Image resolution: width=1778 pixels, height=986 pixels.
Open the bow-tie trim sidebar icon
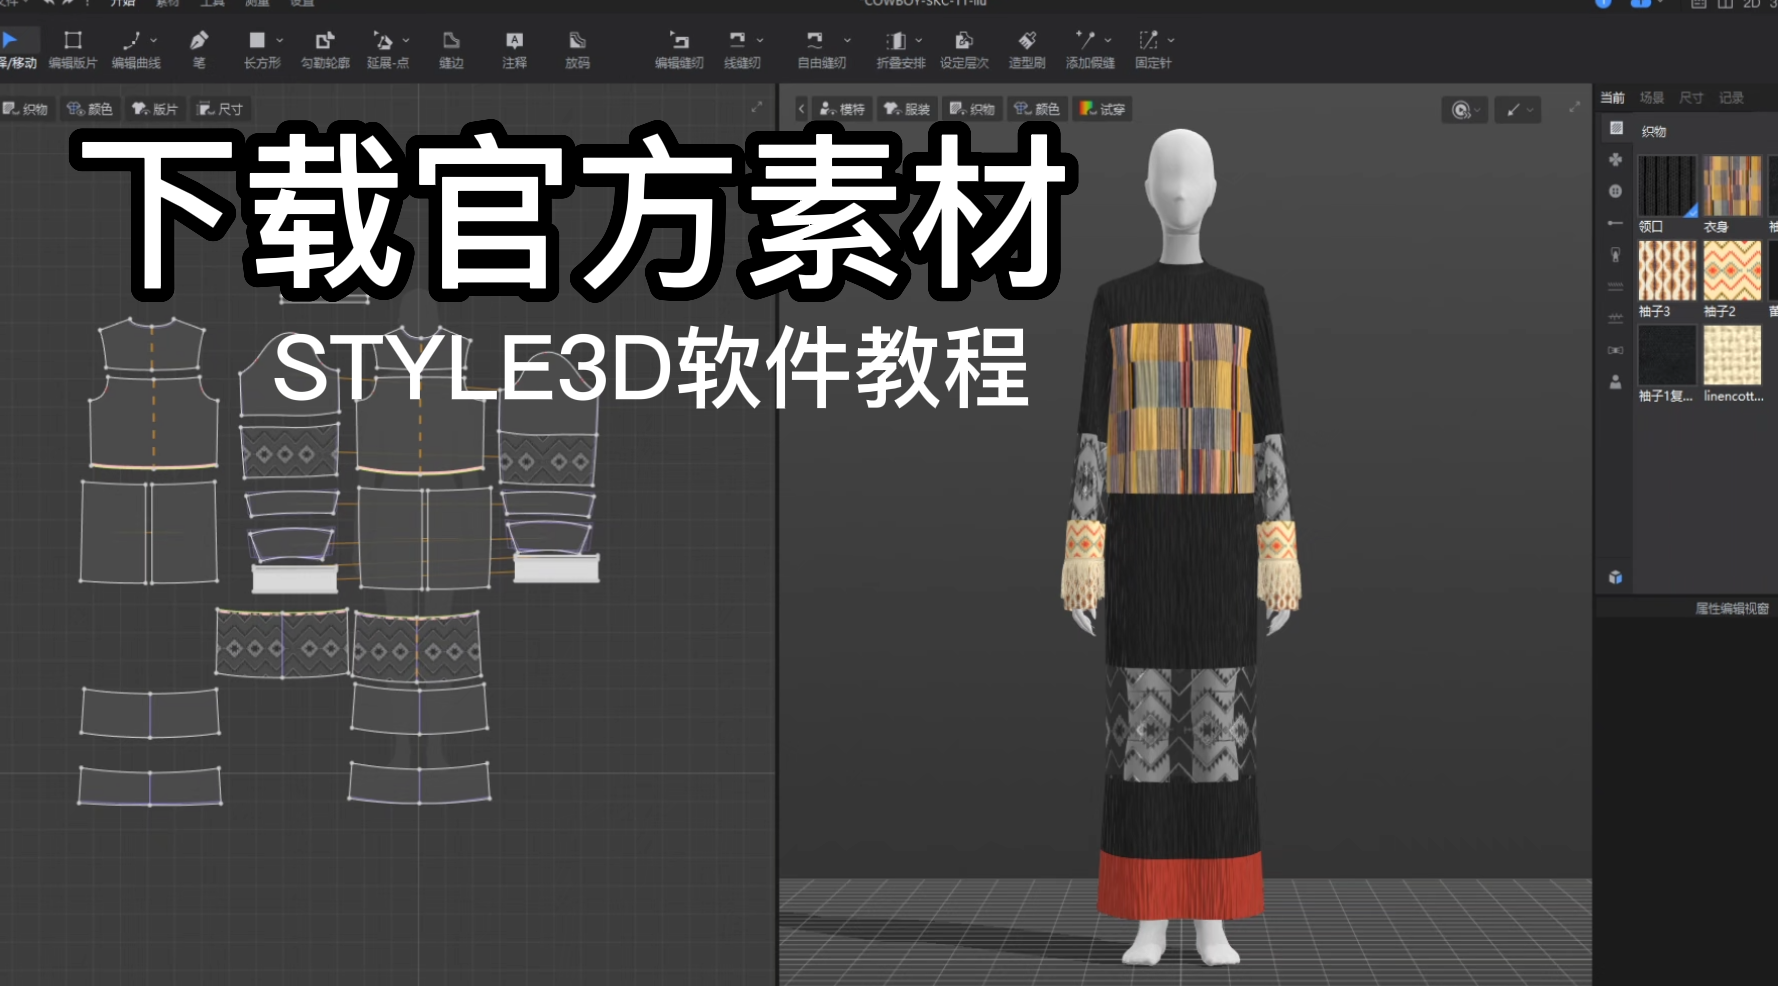[x=1615, y=350]
